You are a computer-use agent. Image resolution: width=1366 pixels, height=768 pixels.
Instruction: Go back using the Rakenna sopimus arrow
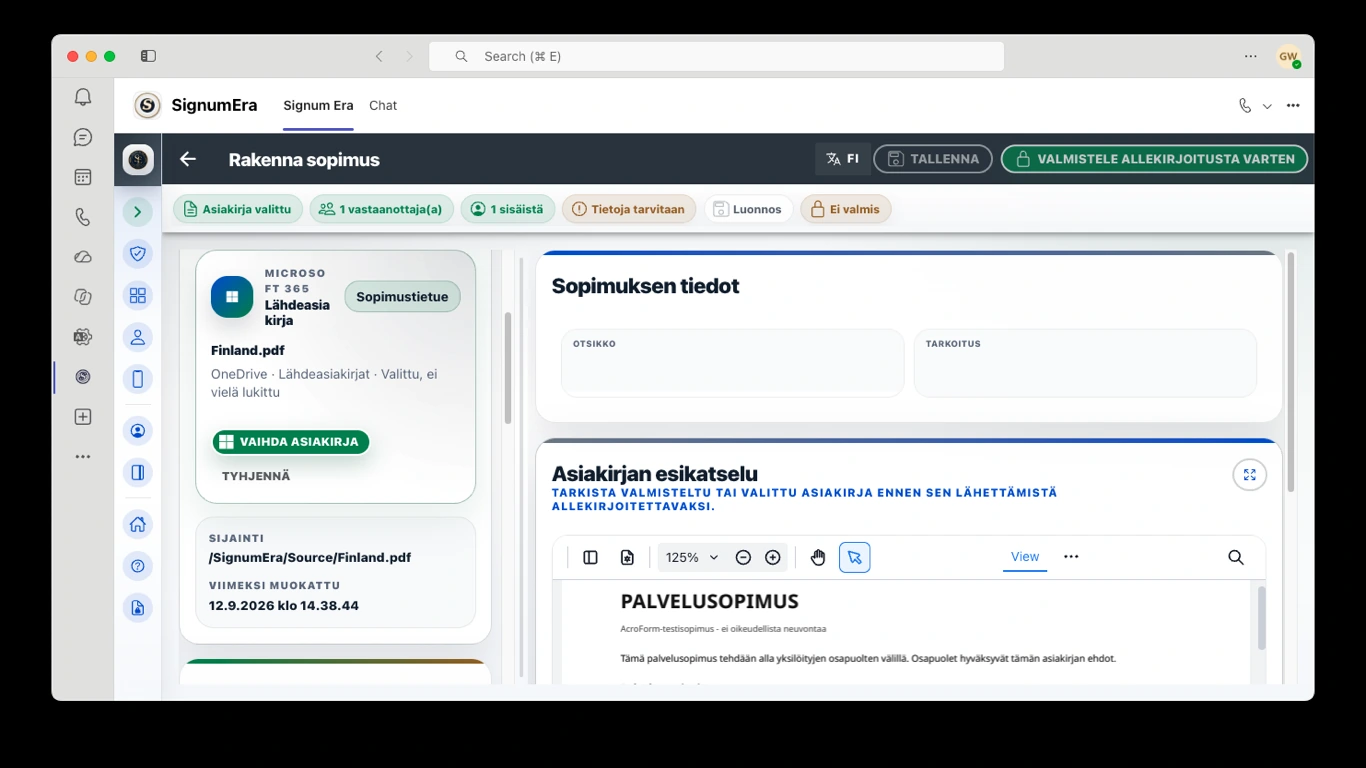click(x=188, y=159)
